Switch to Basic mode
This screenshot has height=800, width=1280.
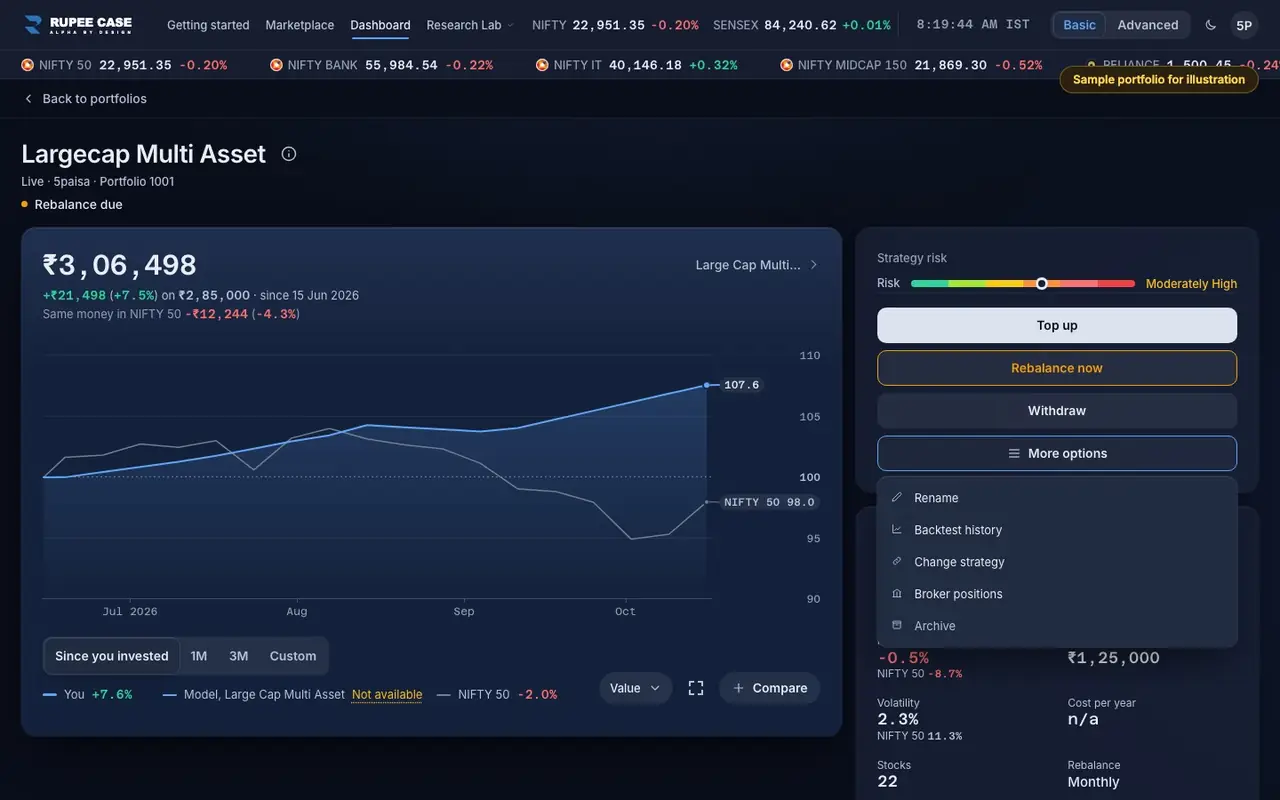point(1079,25)
